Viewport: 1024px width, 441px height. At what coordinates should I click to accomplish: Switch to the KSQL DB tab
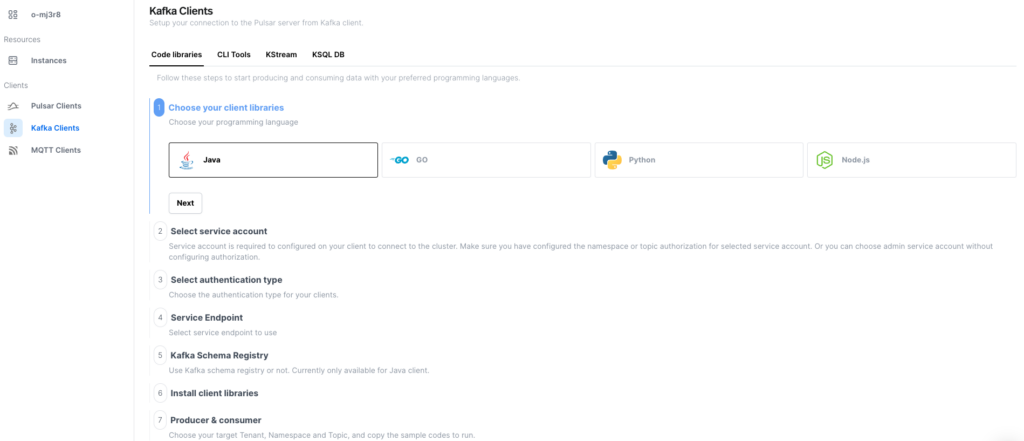click(328, 54)
